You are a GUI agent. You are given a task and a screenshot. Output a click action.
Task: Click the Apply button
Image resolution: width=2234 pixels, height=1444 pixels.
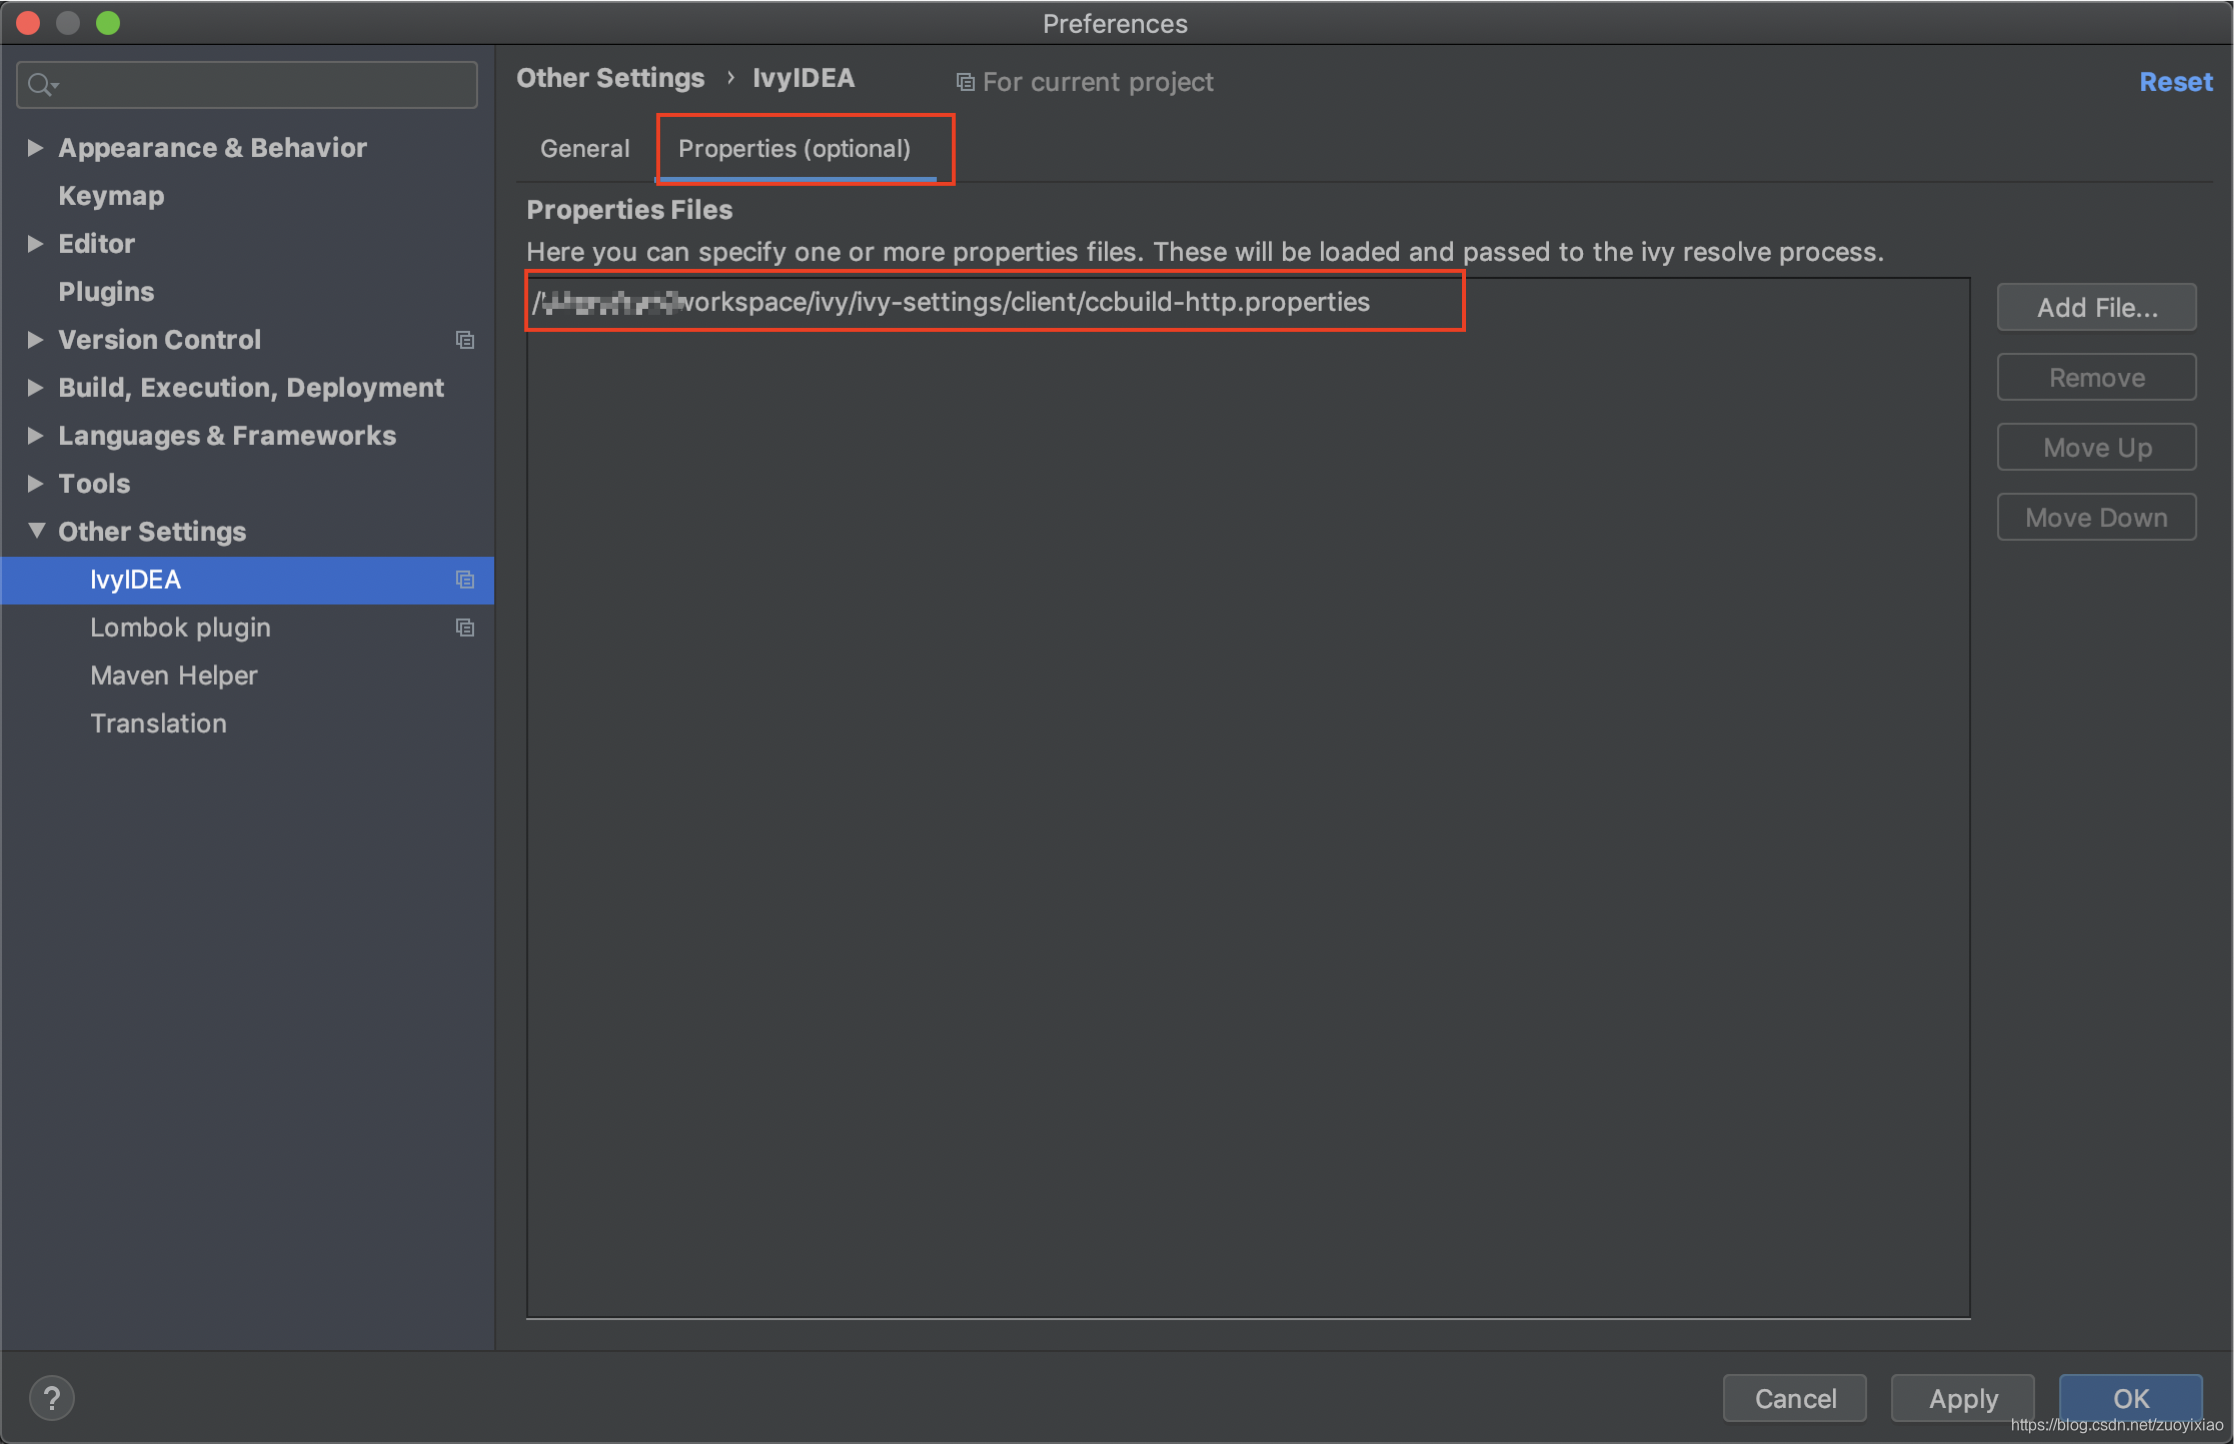[x=1962, y=1398]
